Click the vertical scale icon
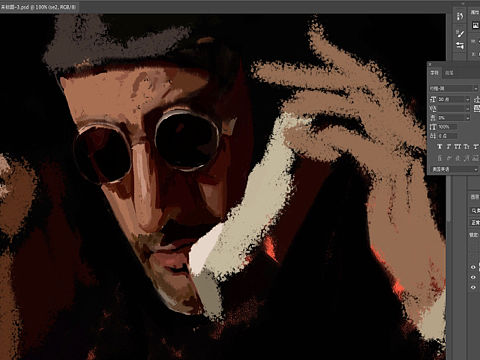This screenshot has width=480, height=360. tap(433, 127)
